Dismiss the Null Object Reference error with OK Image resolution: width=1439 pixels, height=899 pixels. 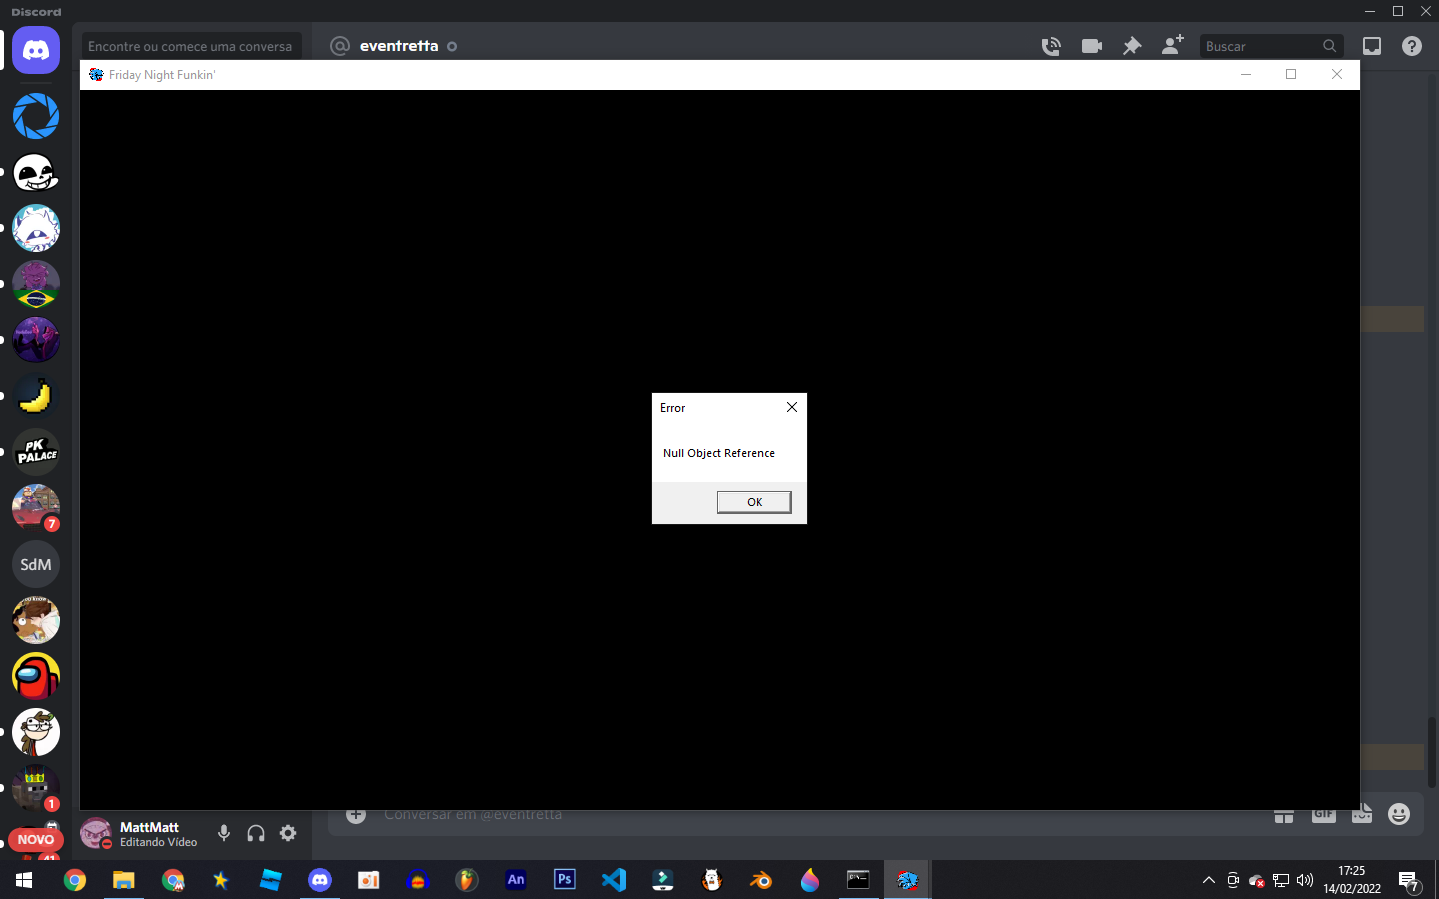[753, 501]
